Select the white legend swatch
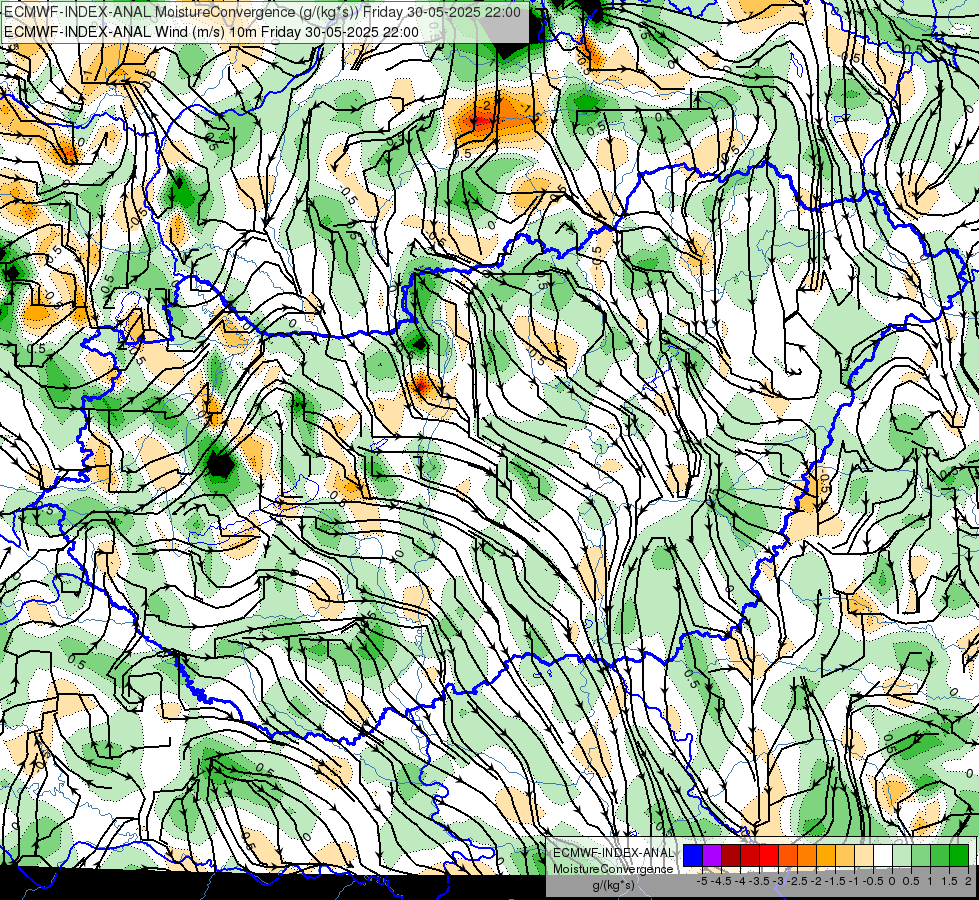979x900 pixels. point(883,855)
